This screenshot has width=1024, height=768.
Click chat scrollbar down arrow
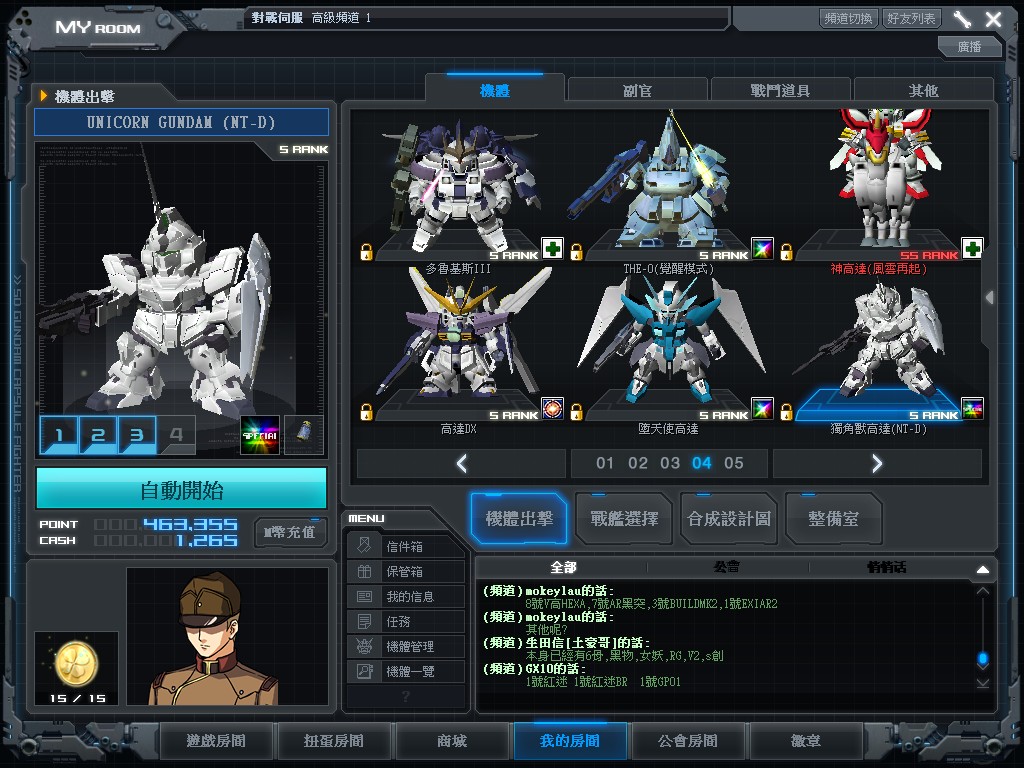coord(982,684)
